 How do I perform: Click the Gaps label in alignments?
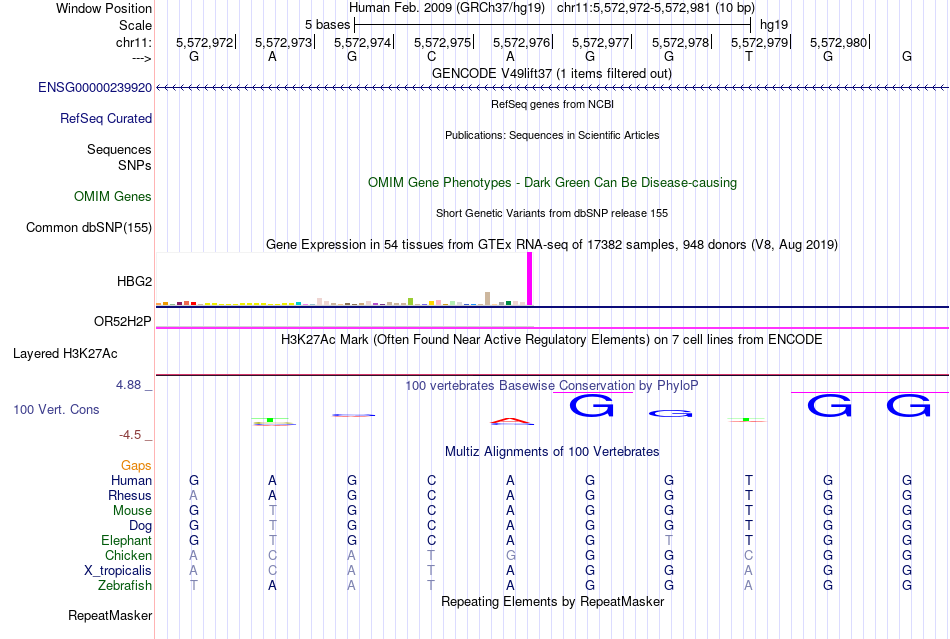(136, 466)
